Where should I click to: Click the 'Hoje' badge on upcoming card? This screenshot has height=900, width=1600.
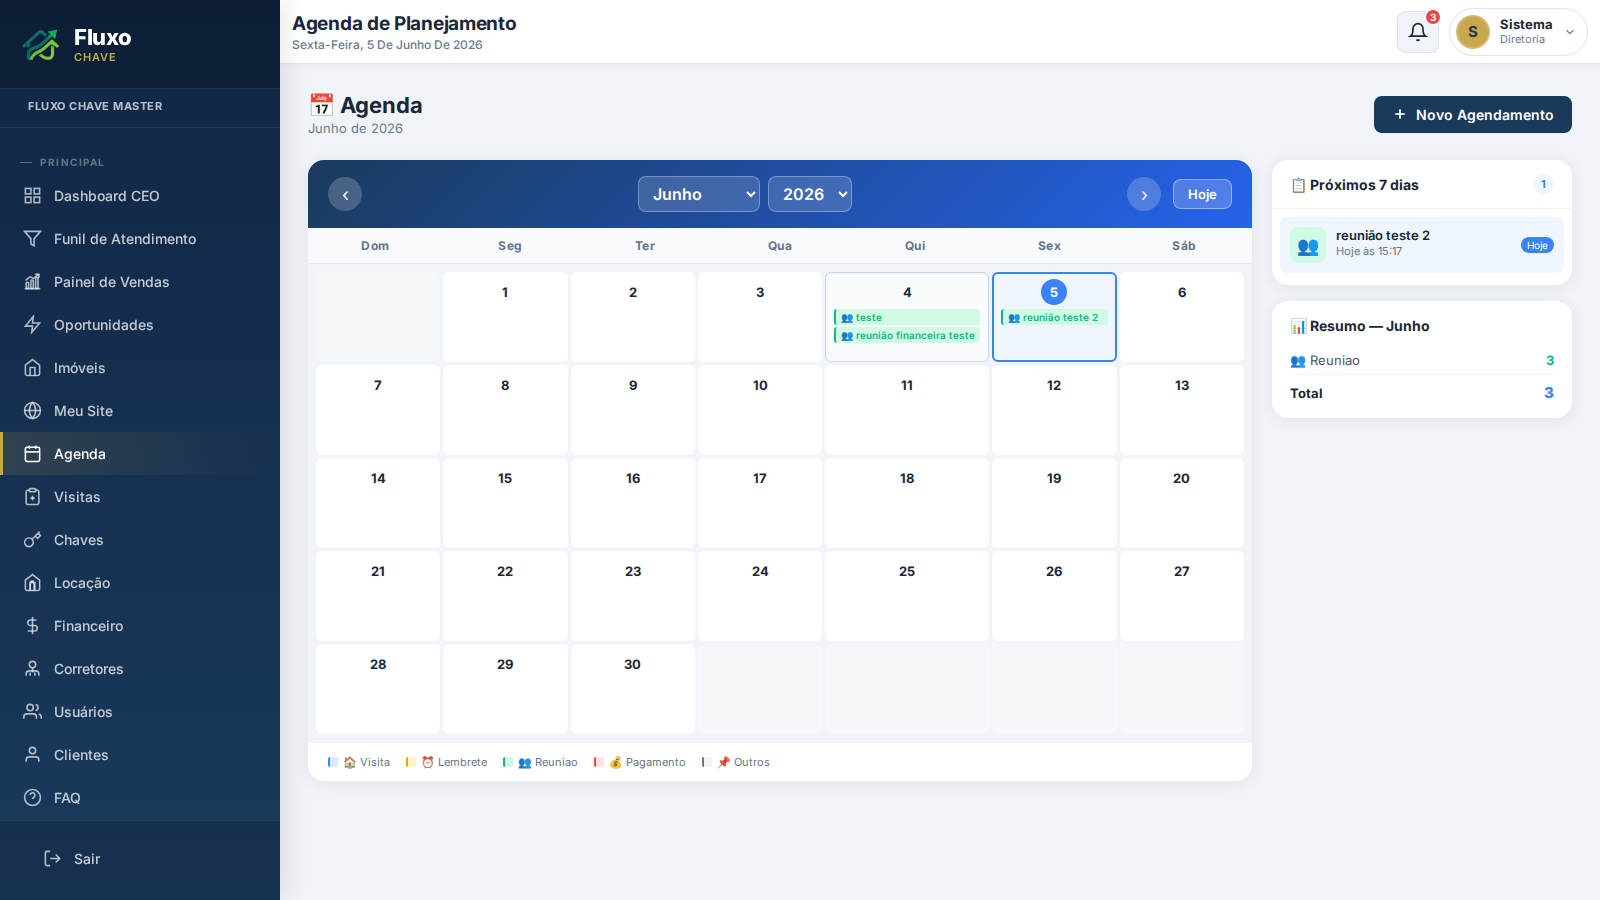pos(1537,245)
